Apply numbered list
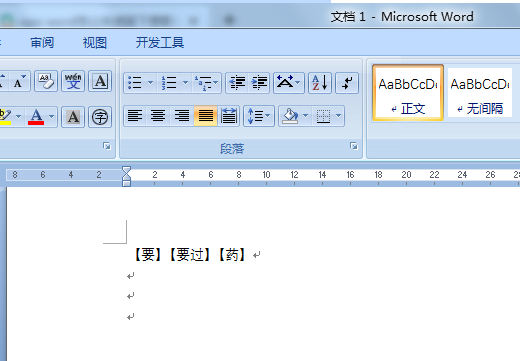Viewport: 520px width, 361px height. [x=169, y=82]
